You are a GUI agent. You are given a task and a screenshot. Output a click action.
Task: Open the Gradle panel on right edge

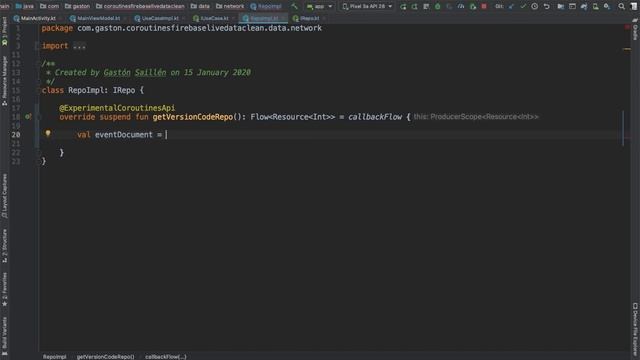click(635, 29)
